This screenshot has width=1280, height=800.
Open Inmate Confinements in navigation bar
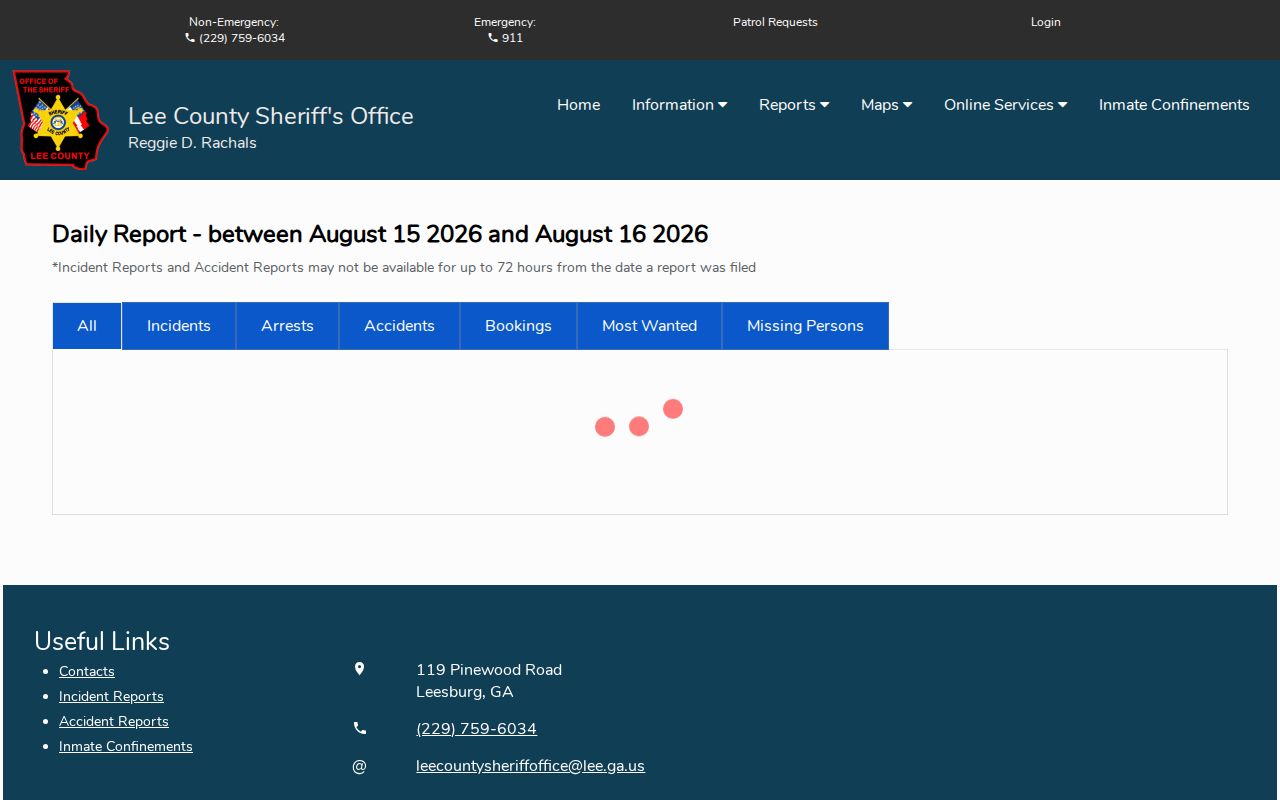[1174, 105]
